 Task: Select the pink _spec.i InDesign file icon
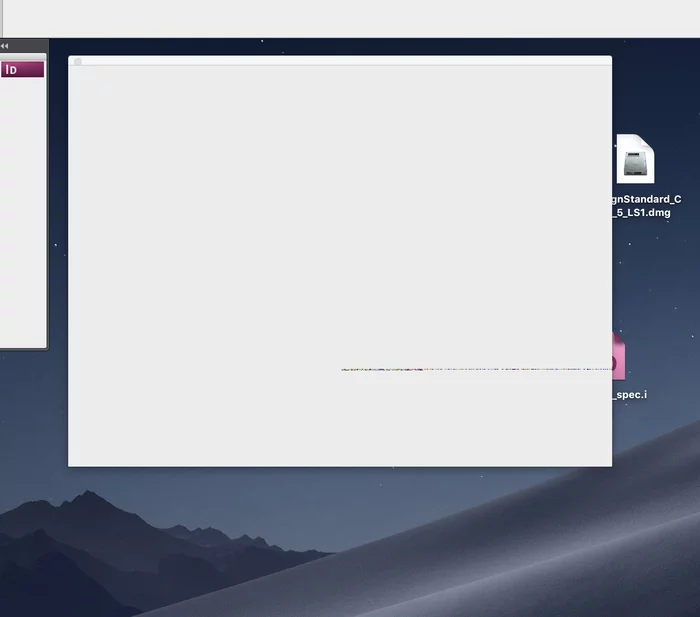619,356
